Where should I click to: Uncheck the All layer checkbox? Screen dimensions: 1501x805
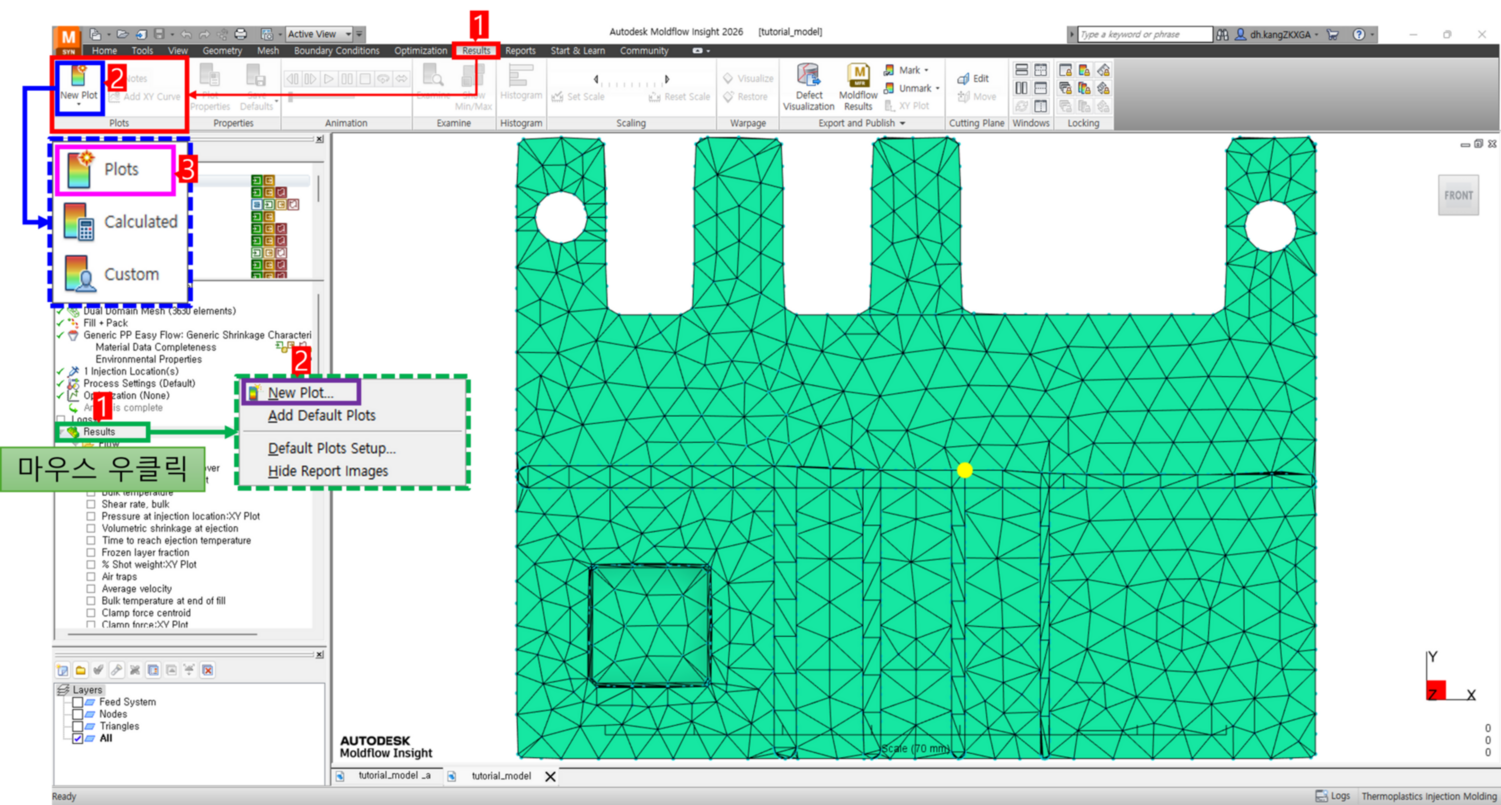pyautogui.click(x=77, y=739)
